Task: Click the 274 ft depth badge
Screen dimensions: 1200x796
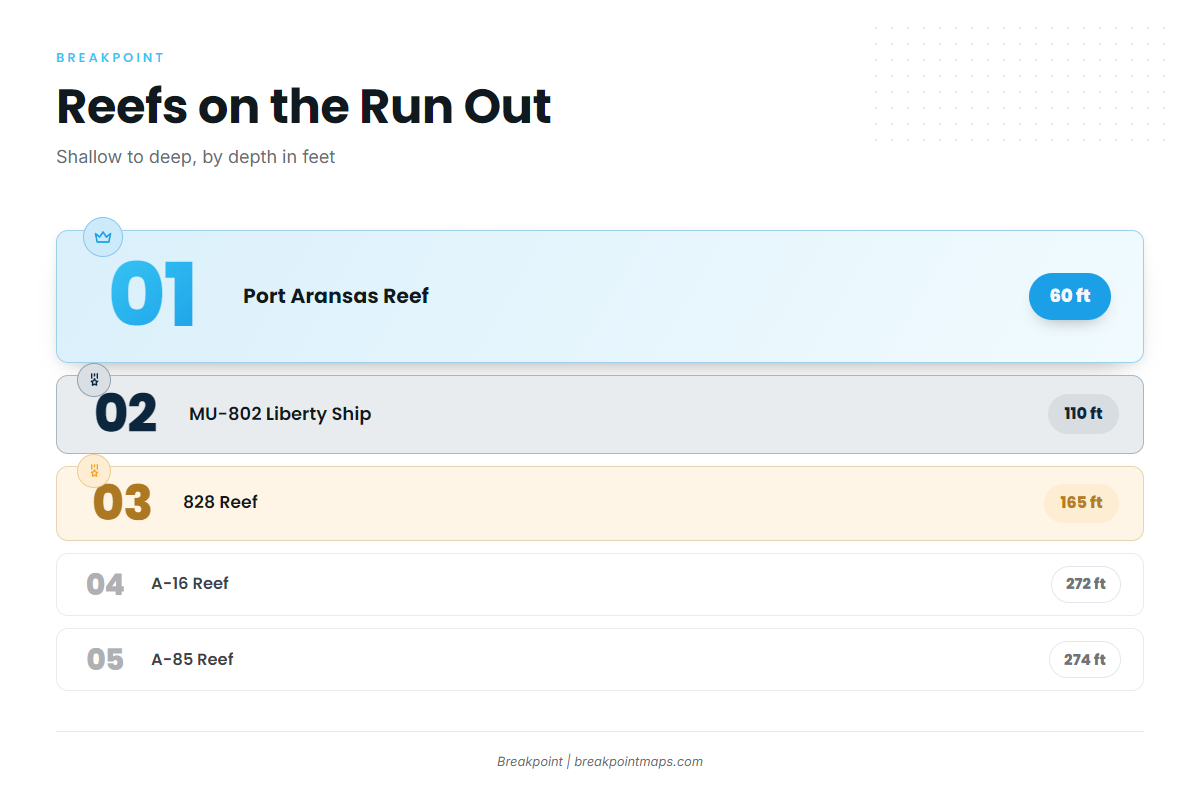Action: (x=1085, y=660)
